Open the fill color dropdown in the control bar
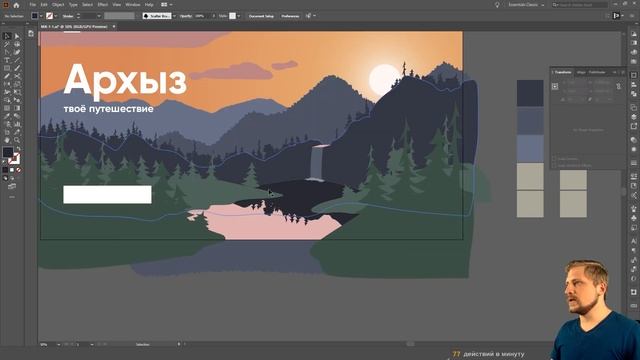This screenshot has height=360, width=640. click(x=41, y=16)
